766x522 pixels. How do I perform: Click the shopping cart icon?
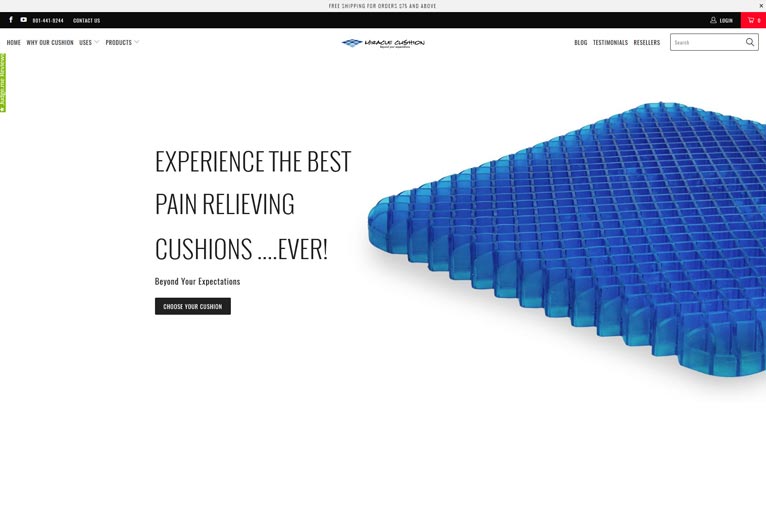[x=751, y=20]
